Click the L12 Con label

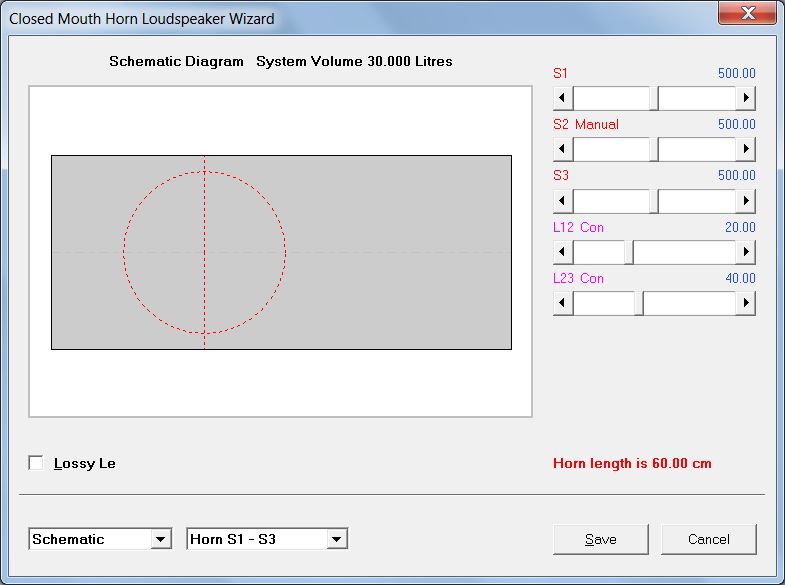[x=578, y=227]
